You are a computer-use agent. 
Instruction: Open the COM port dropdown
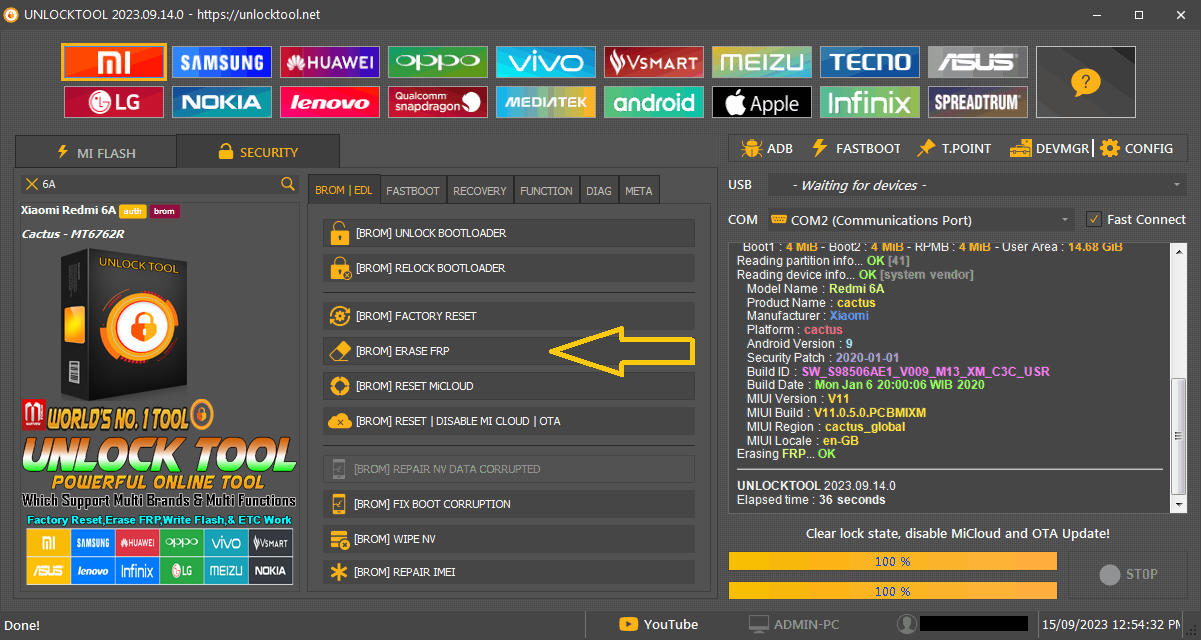pyautogui.click(x=1066, y=220)
